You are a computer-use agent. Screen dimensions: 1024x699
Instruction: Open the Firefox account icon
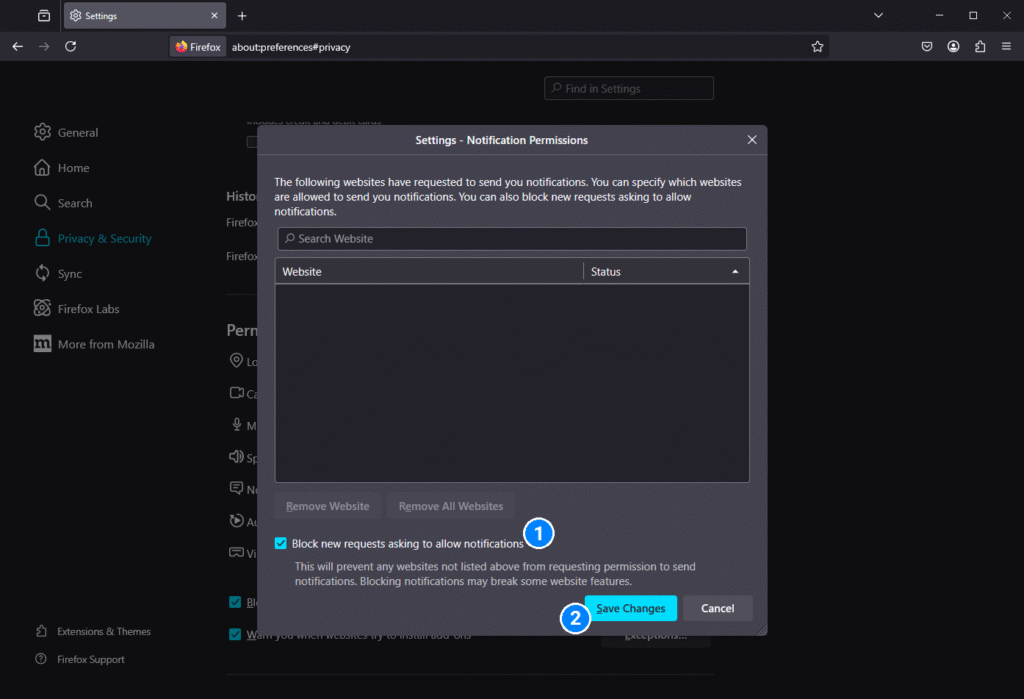pos(954,47)
